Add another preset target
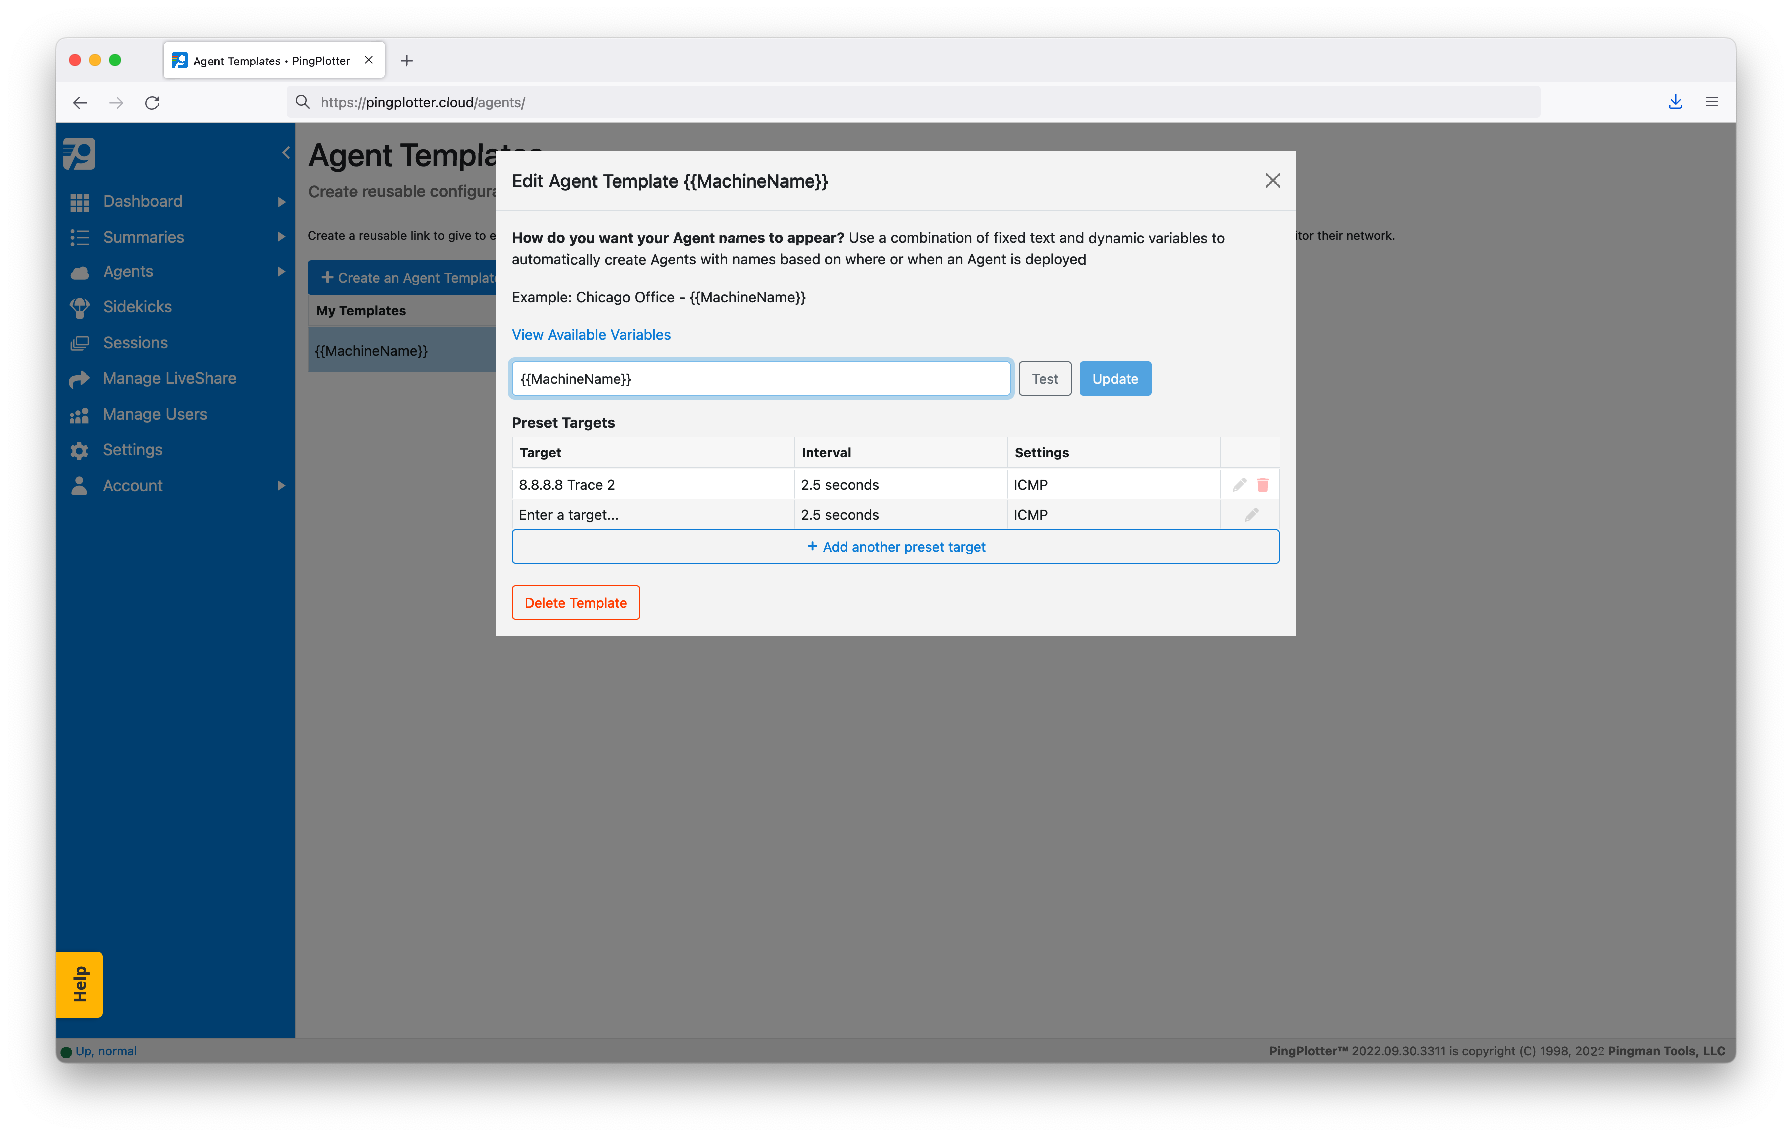This screenshot has width=1792, height=1137. [x=896, y=547]
